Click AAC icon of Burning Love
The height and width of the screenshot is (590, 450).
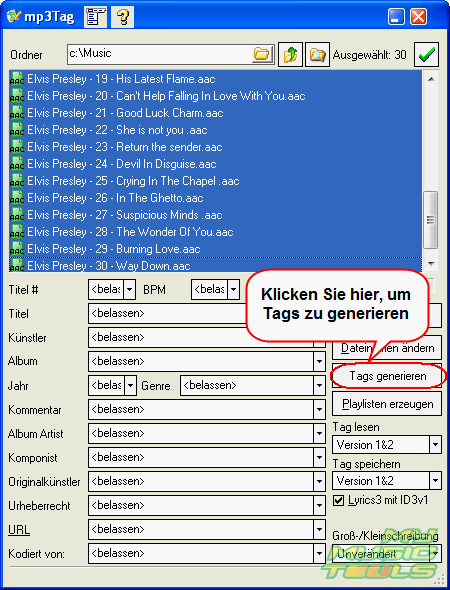click(17, 249)
